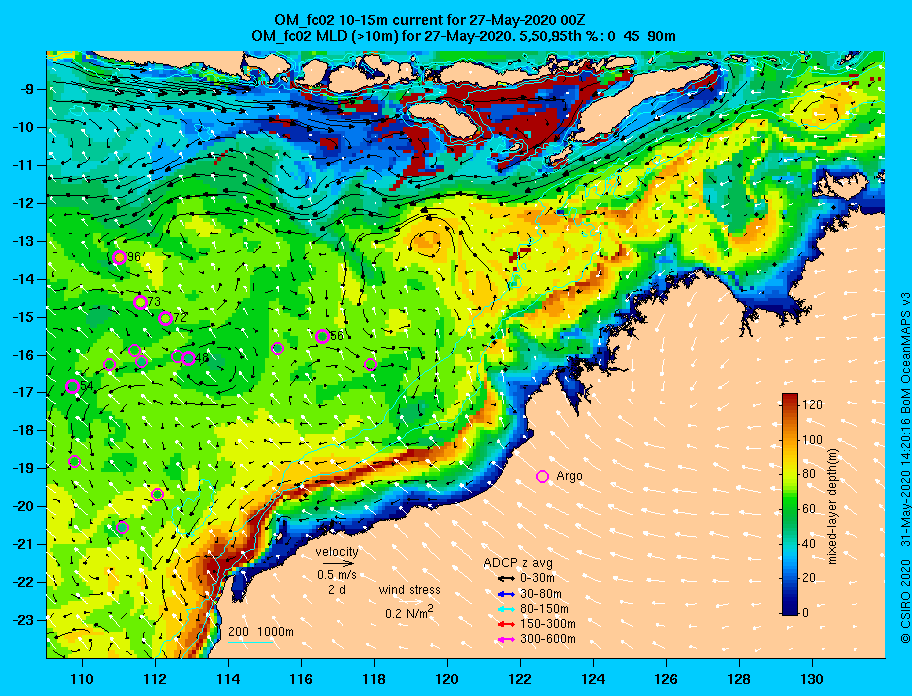Click the Argo float marker labeled 96
The image size is (912, 696).
coord(119,258)
